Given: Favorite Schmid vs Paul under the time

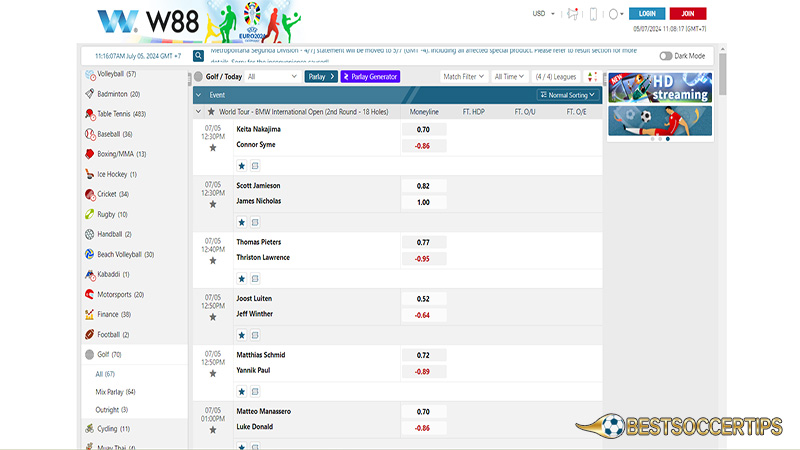Looking at the screenshot, I should [x=213, y=374].
